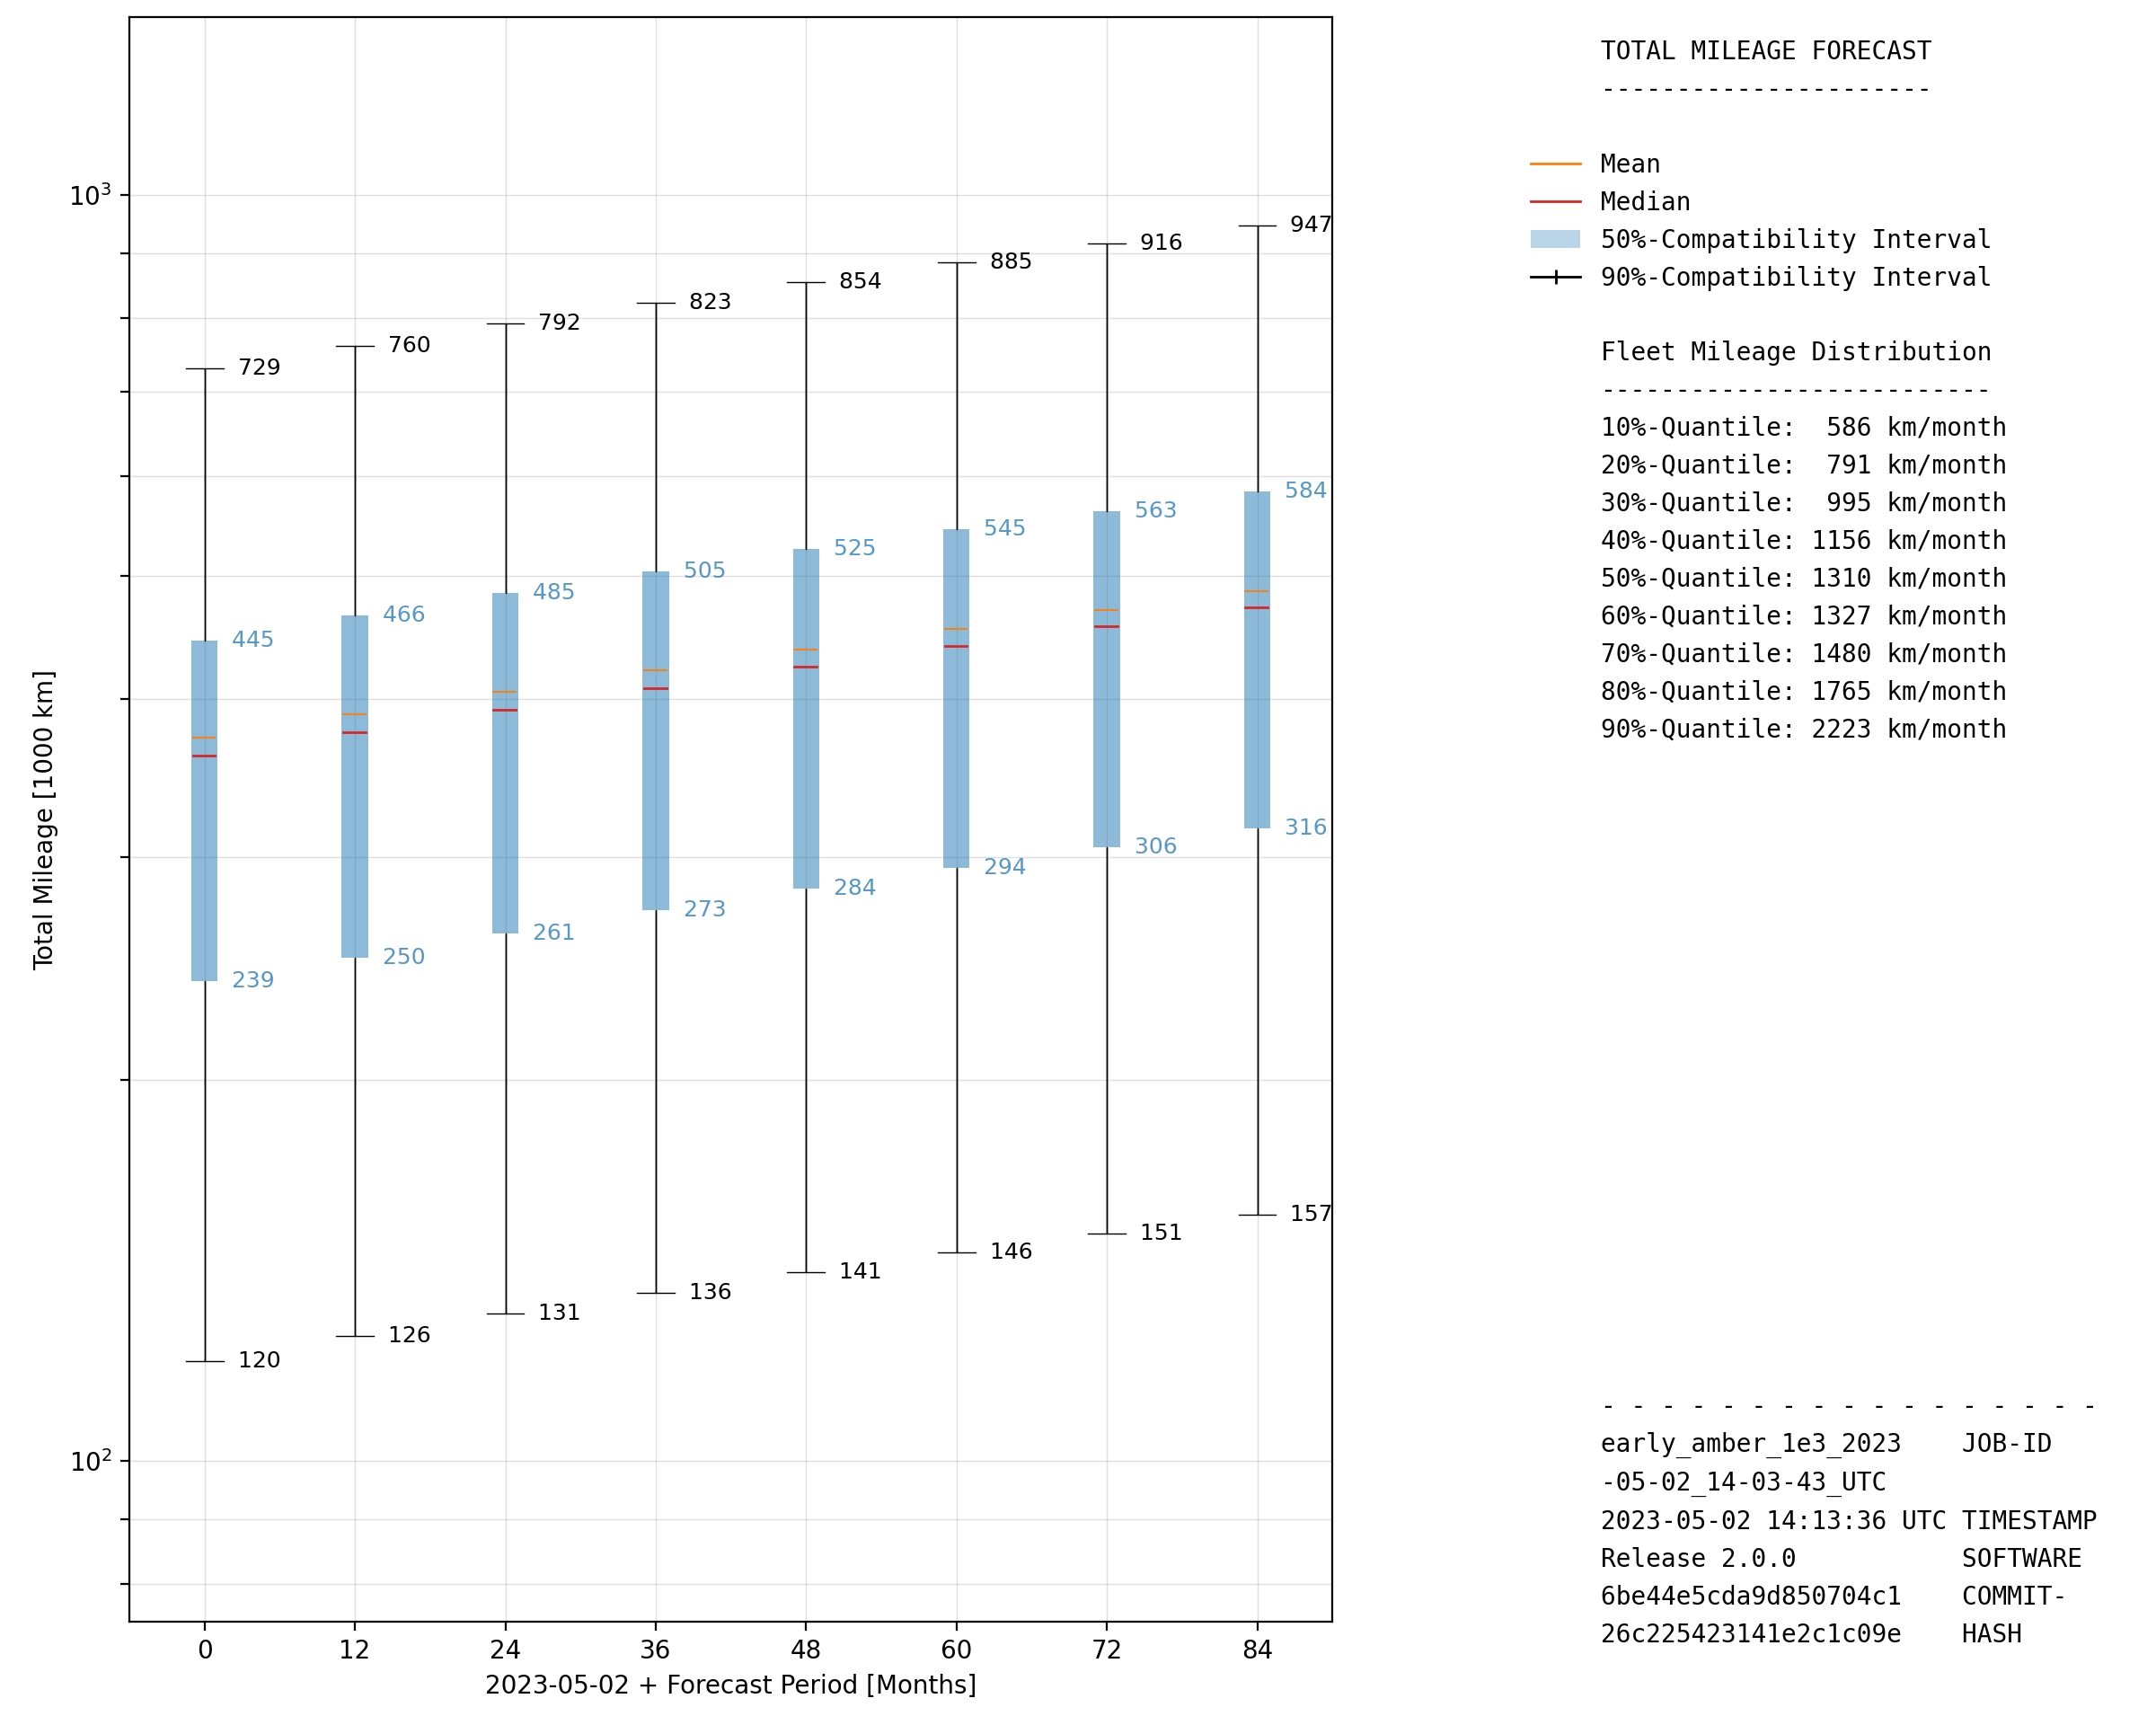Click the 50%-Quantile 1310 km/month line
Viewport: 2156px width, 1725px height.
click(1802, 578)
